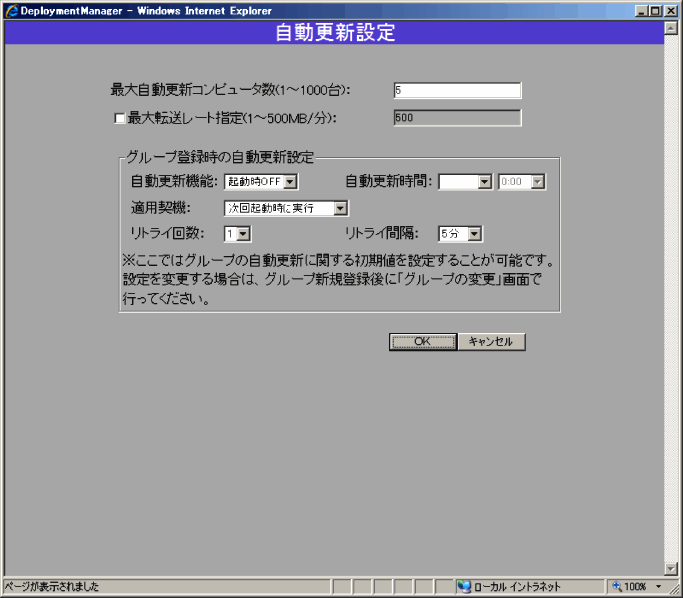Click the window resize grip in status bar
This screenshot has height=598, width=683.
click(675, 589)
